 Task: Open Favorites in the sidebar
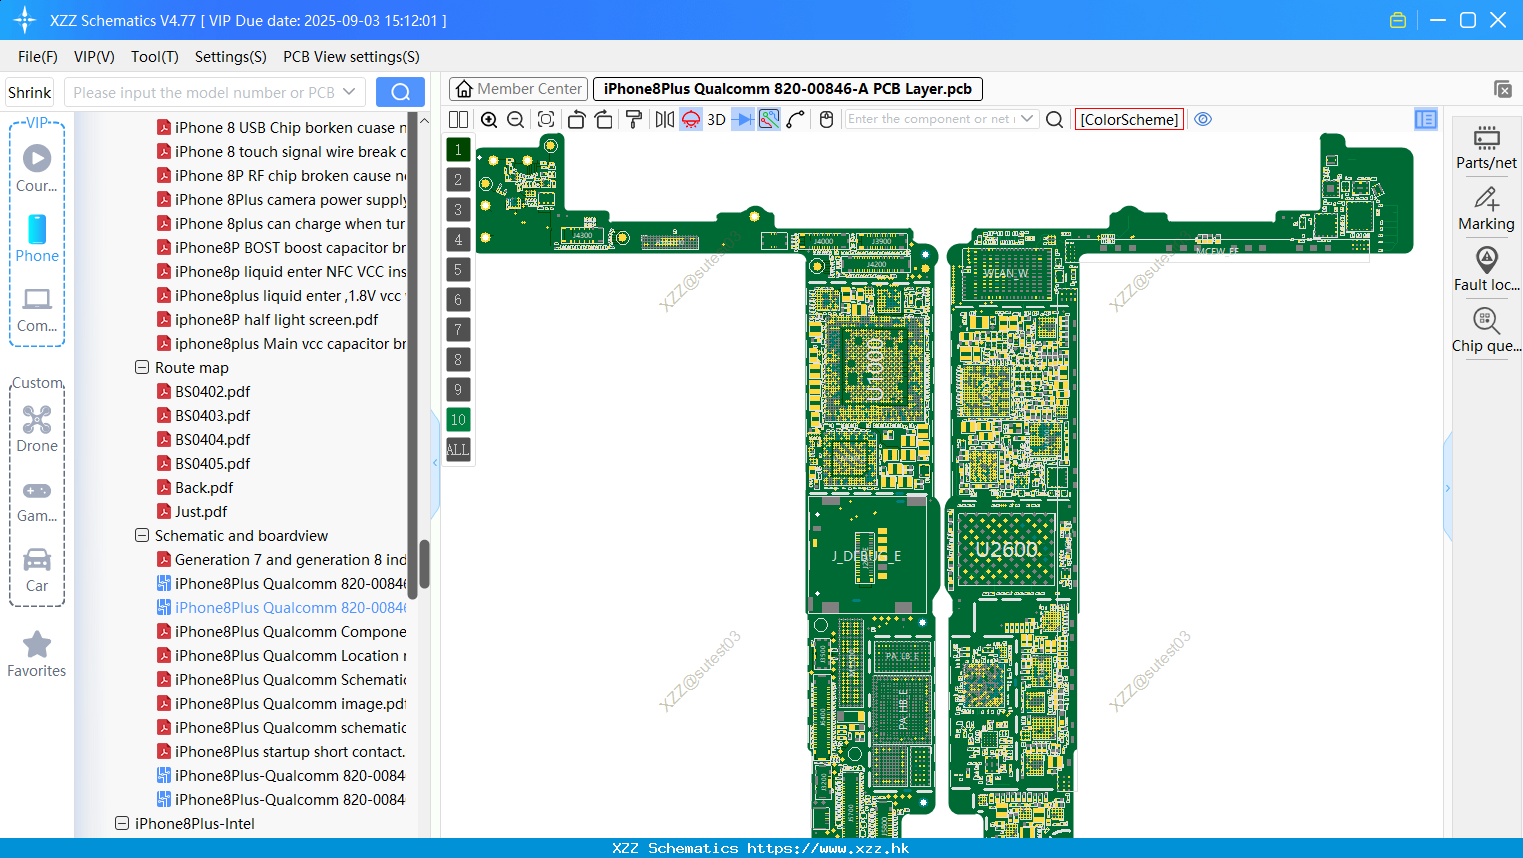(37, 654)
